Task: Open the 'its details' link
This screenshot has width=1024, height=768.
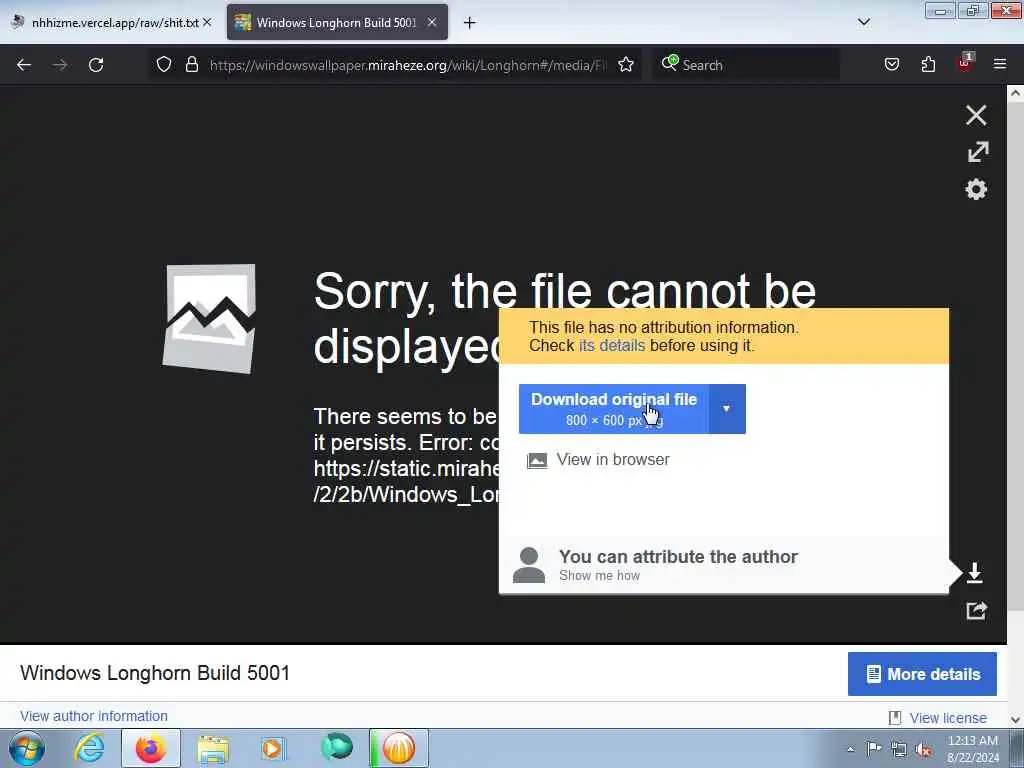Action: 612,345
